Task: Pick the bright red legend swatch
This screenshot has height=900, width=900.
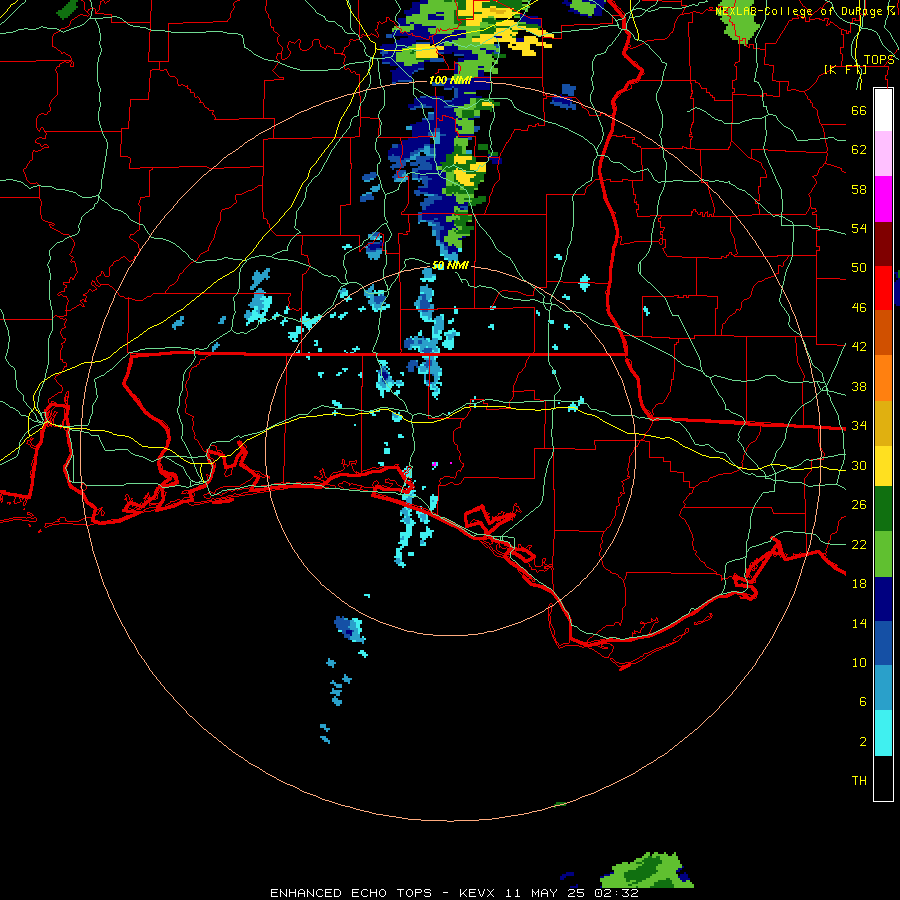Action: coord(883,288)
